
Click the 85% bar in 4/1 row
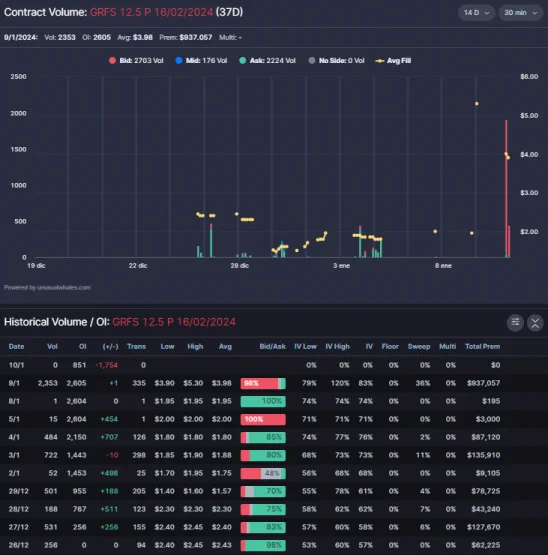[263, 437]
